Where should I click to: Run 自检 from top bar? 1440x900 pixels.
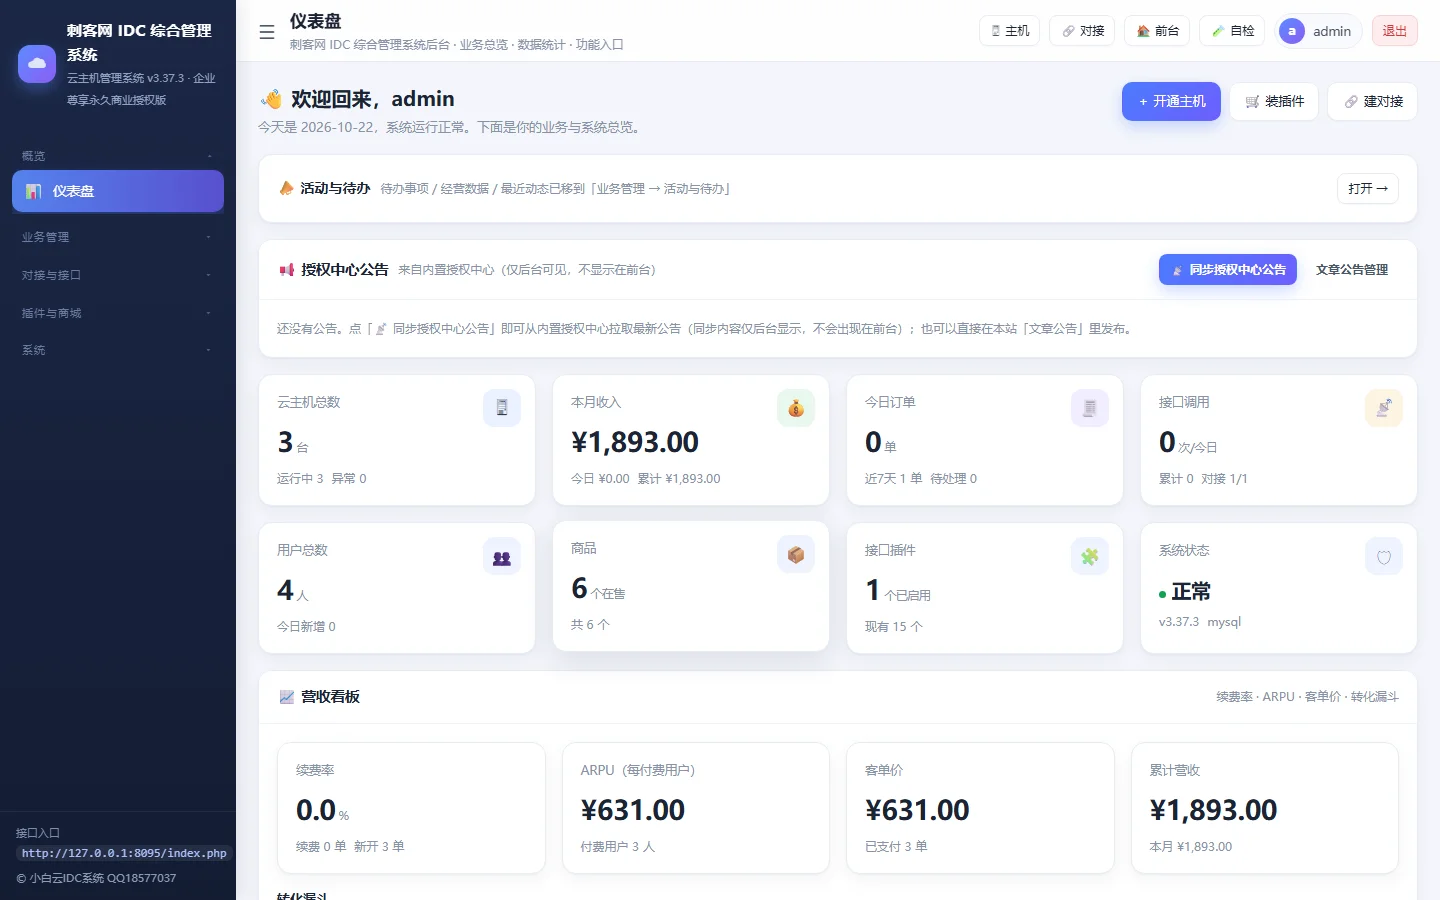1232,31
